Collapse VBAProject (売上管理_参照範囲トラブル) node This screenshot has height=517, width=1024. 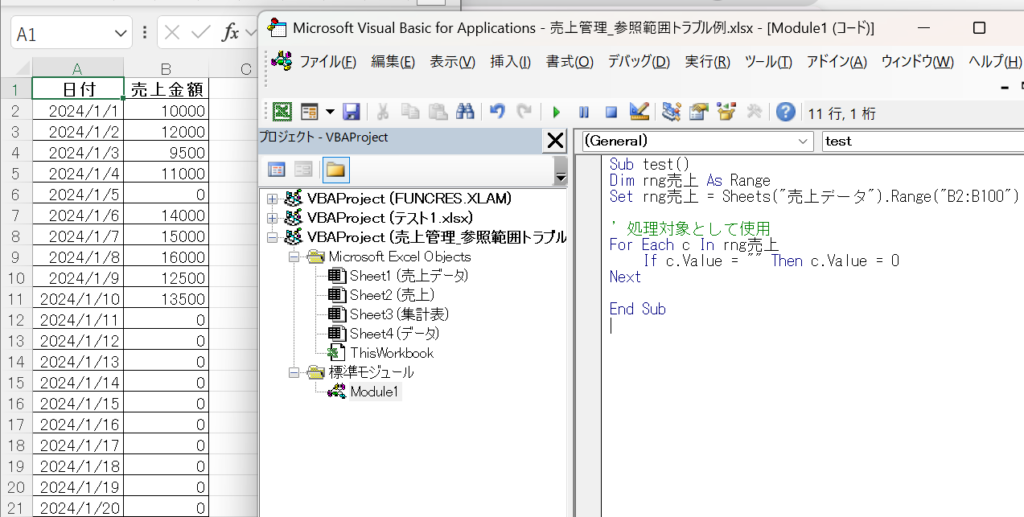pos(272,238)
